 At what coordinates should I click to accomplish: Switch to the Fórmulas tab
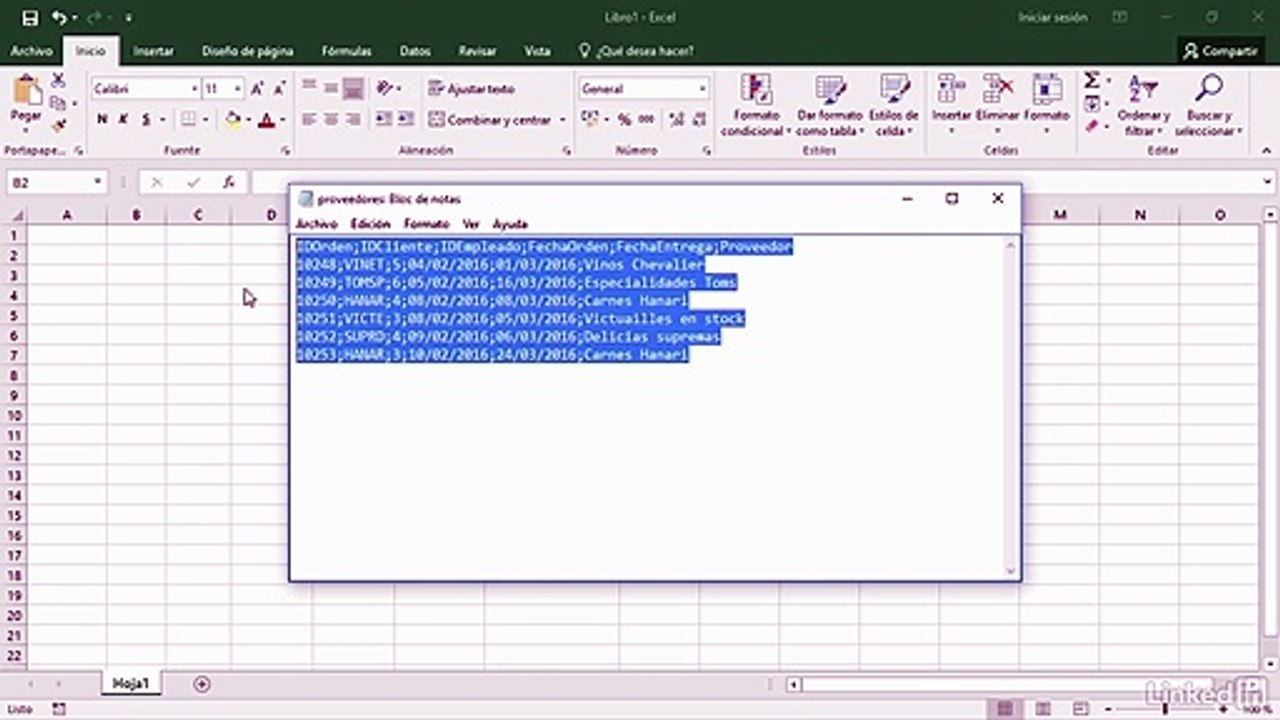point(347,51)
